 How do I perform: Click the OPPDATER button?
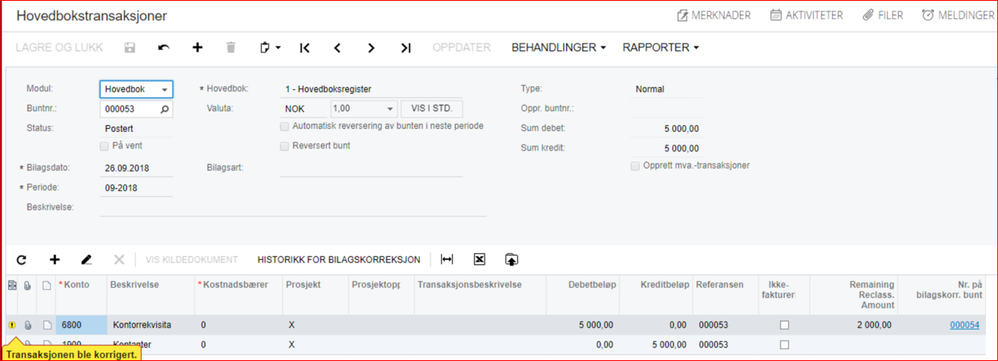[461, 48]
